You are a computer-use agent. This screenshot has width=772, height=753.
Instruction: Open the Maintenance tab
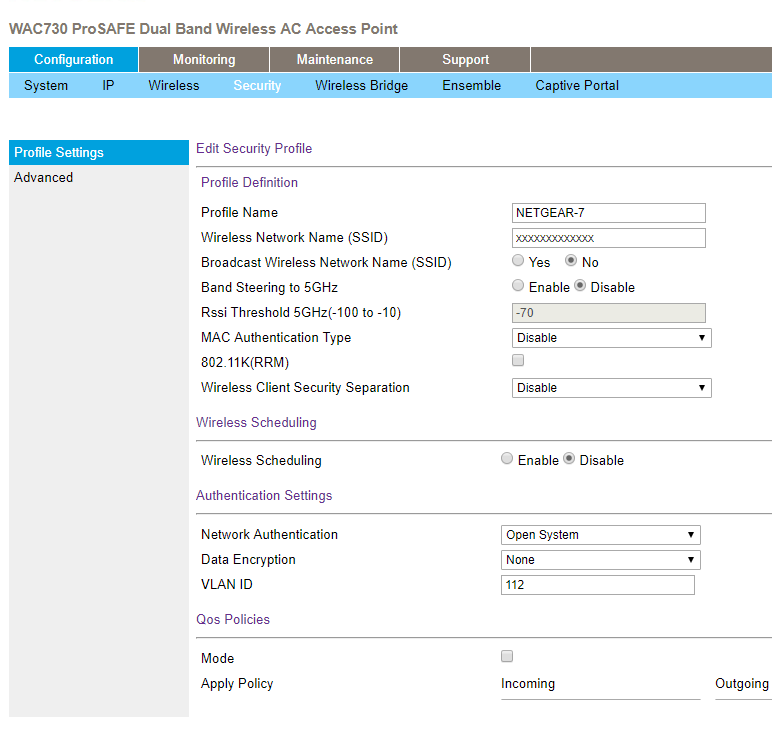coord(334,60)
